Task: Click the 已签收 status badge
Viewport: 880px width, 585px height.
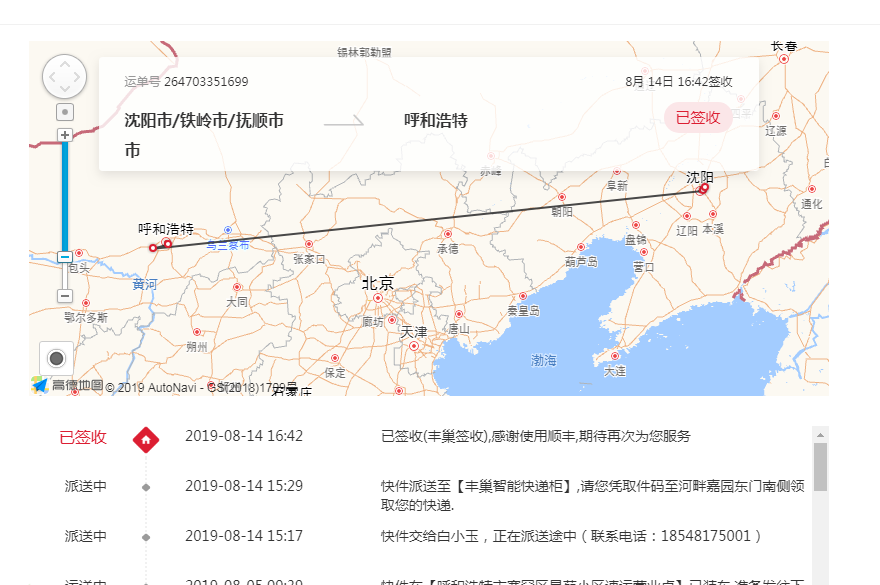Action: pos(698,117)
